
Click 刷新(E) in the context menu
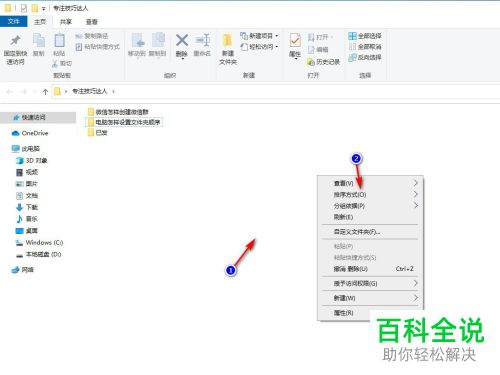(370, 217)
